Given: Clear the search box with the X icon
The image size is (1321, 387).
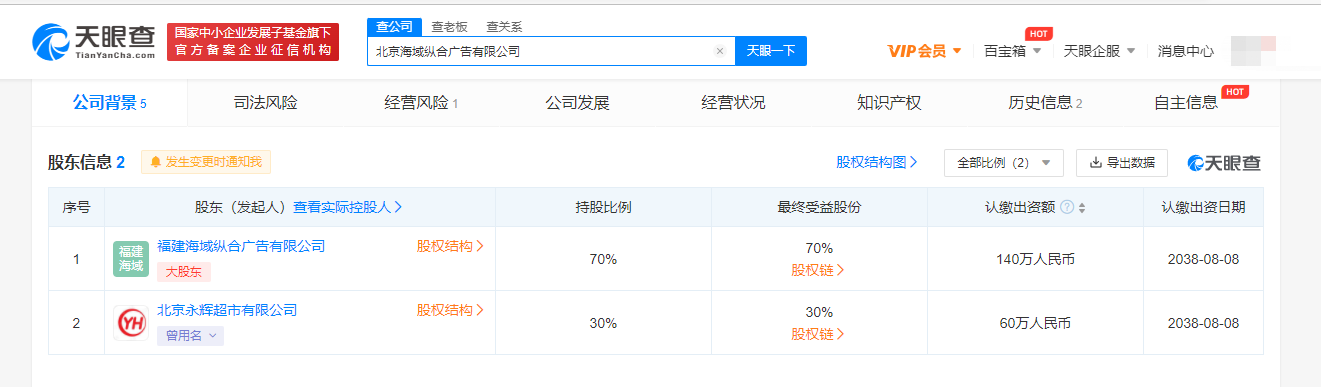Looking at the screenshot, I should [x=719, y=51].
